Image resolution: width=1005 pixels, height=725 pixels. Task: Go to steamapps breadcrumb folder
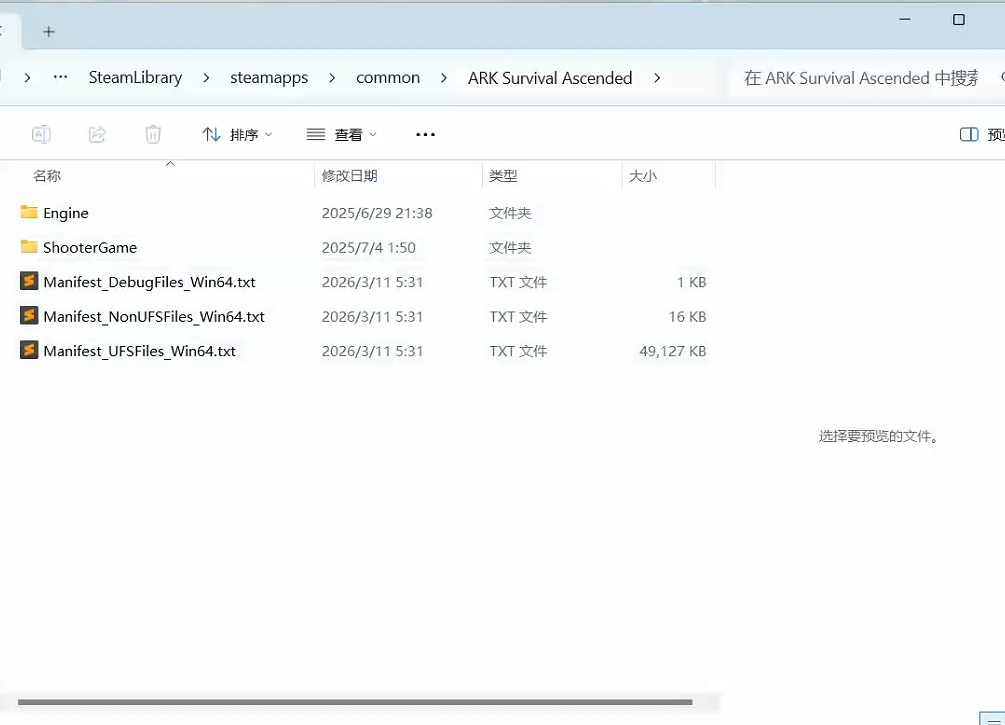[x=269, y=78]
